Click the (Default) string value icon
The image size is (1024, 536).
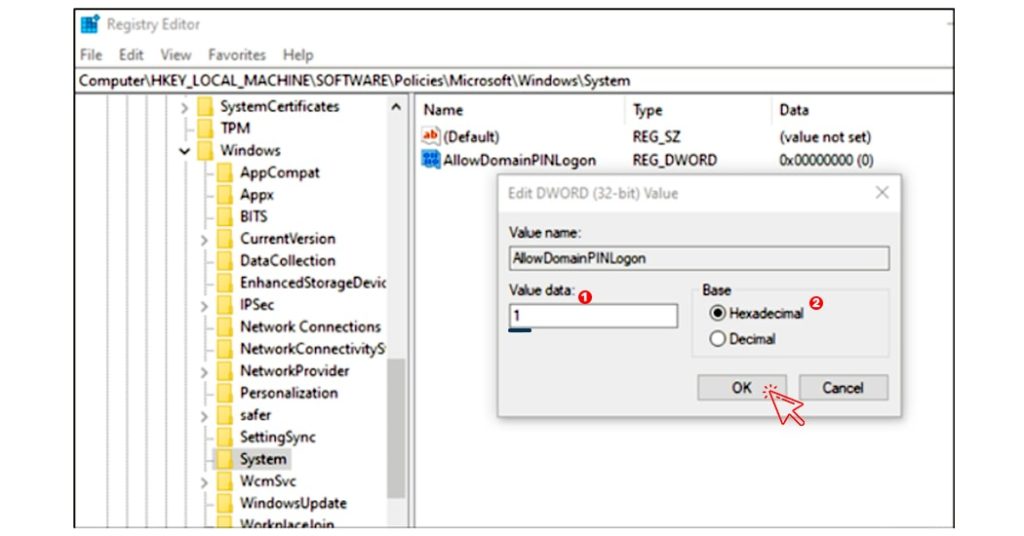(x=430, y=136)
